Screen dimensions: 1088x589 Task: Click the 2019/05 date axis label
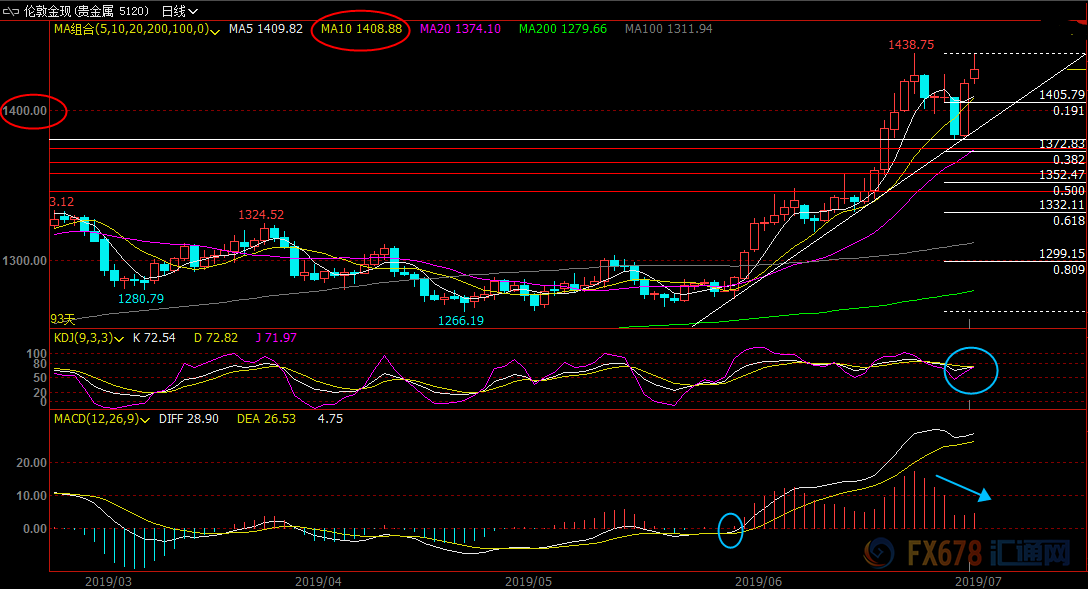pos(528,581)
